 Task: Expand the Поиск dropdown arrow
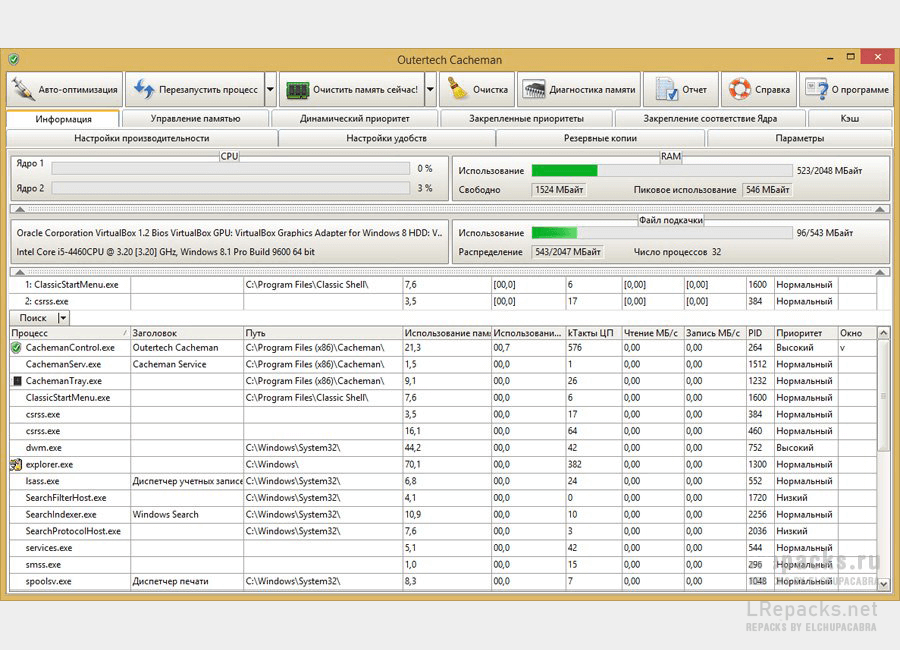63,318
